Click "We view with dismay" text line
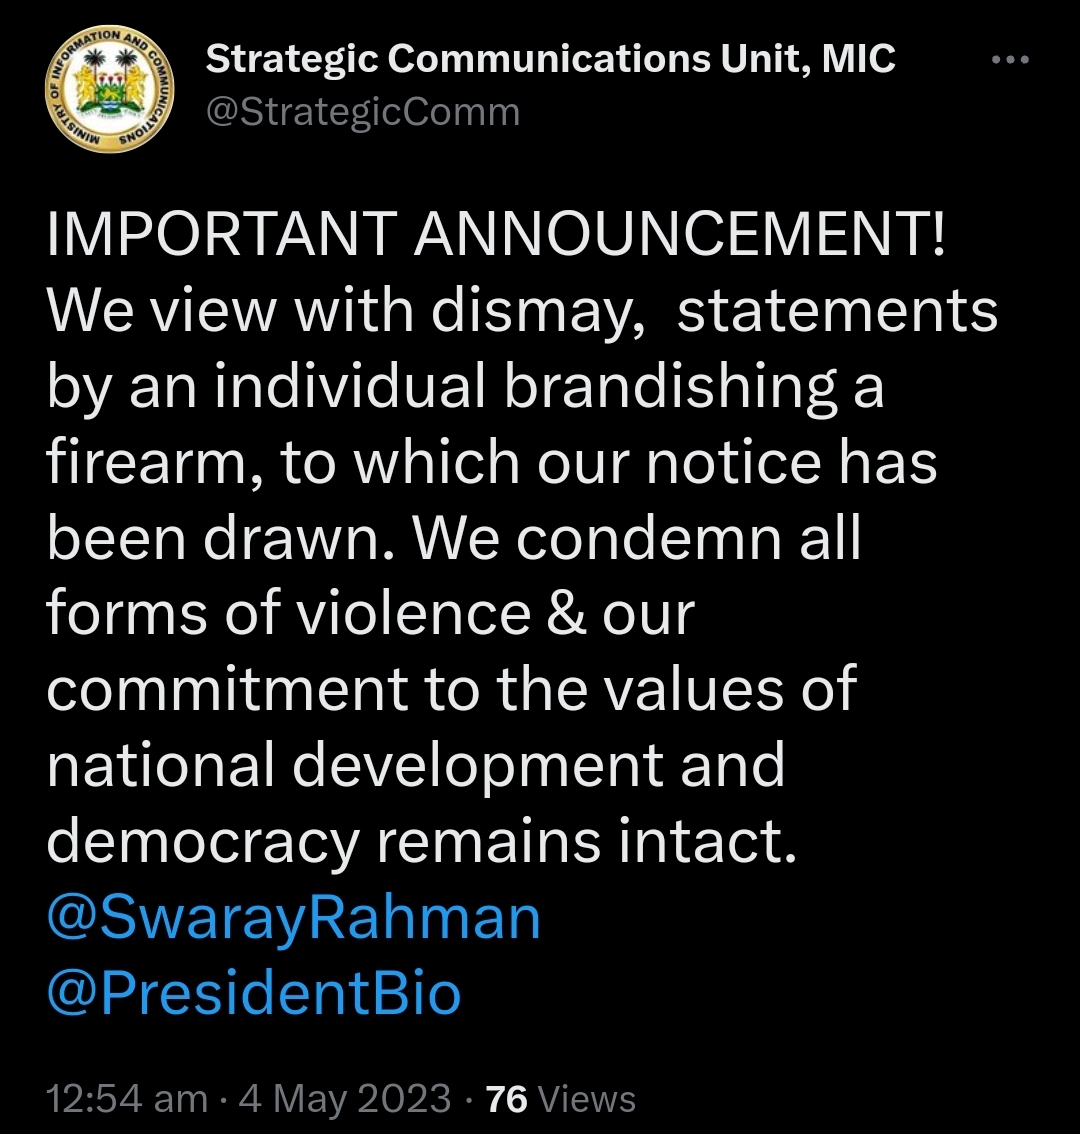Screen dimensions: 1080x1134 tap(340, 312)
